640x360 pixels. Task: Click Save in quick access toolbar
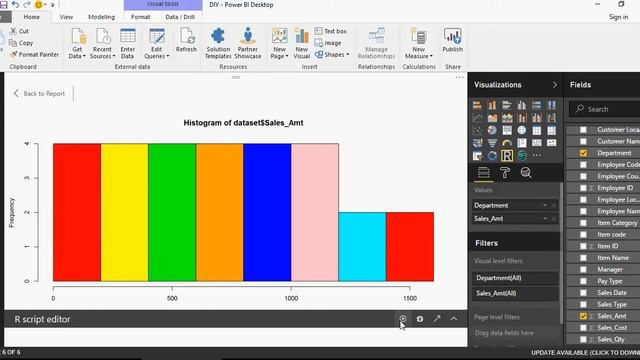tap(4, 4)
